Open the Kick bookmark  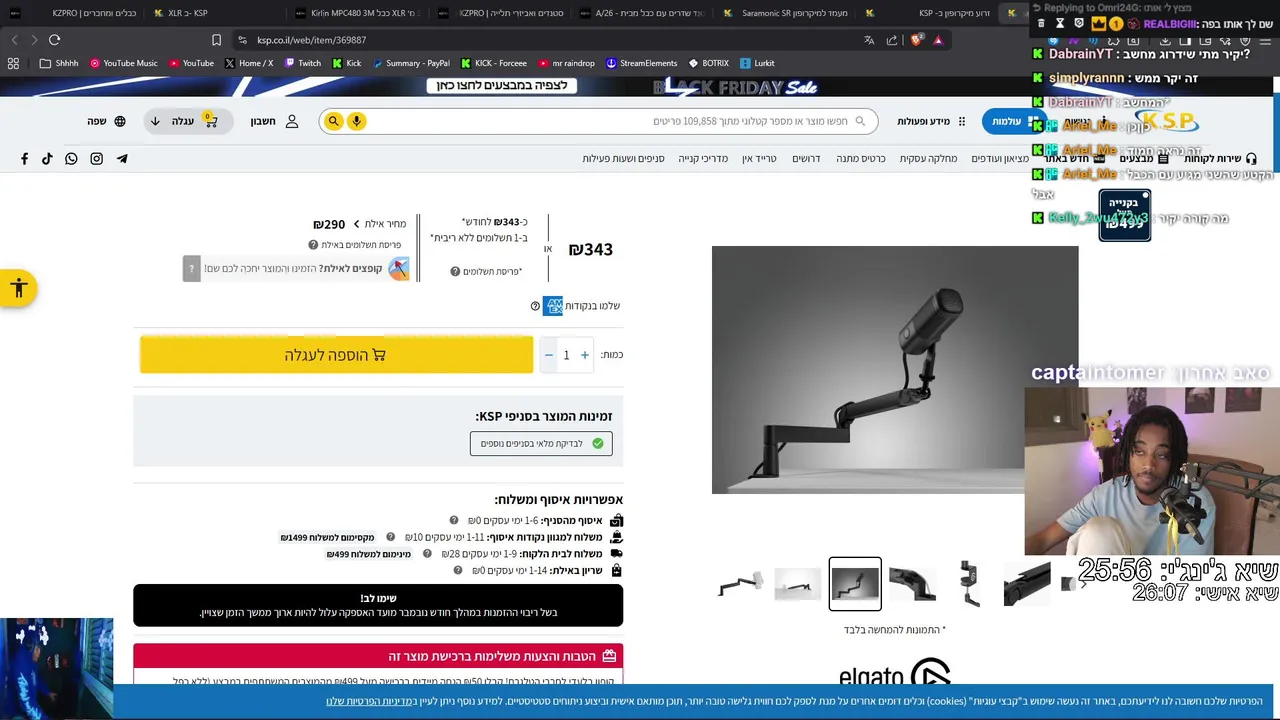(347, 63)
